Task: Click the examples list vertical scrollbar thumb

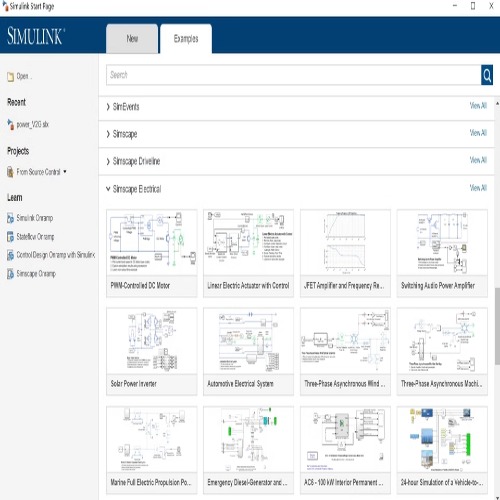Action: click(497, 327)
